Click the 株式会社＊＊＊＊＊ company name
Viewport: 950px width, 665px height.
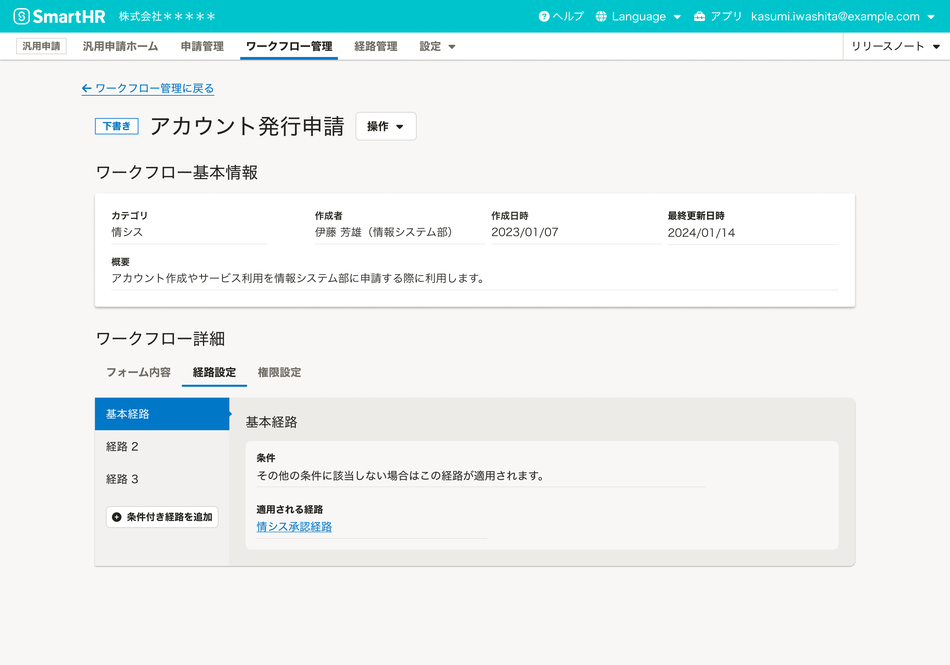pos(167,16)
